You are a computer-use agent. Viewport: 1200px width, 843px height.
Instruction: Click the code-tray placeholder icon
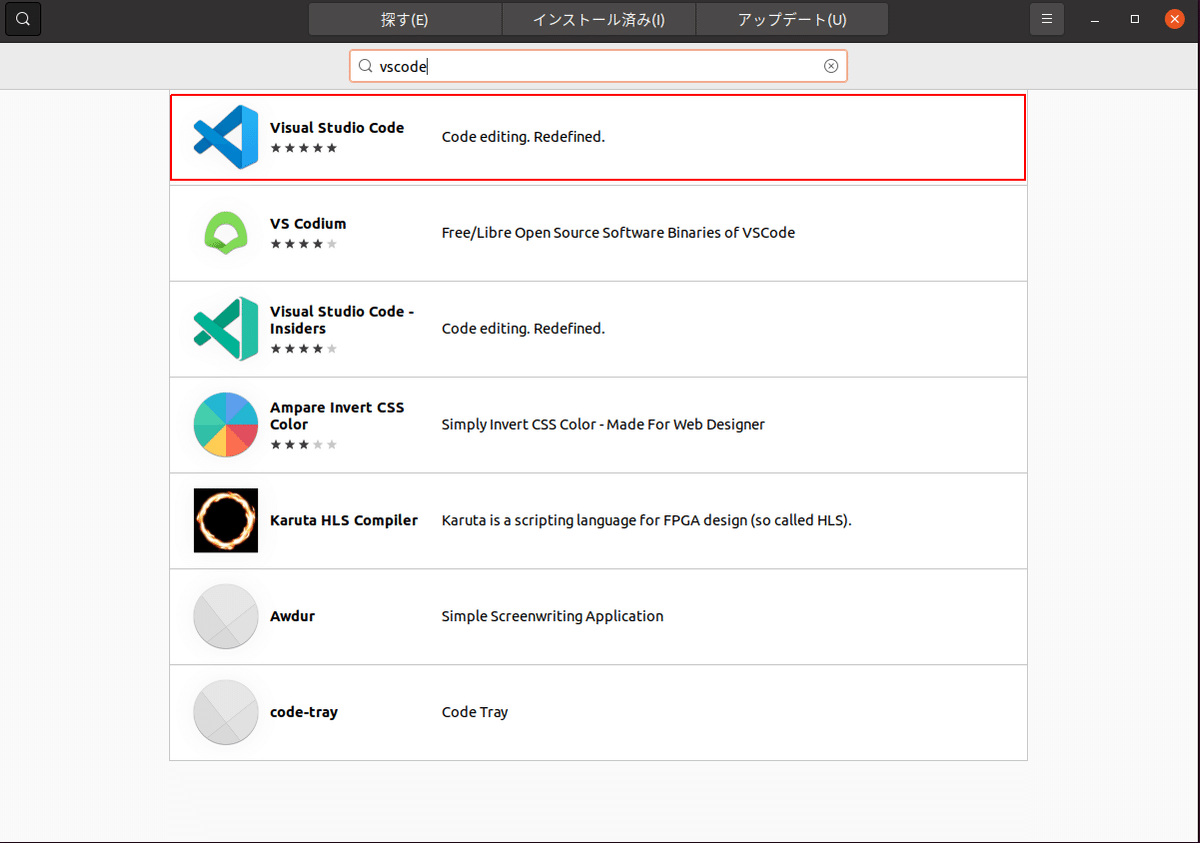pyautogui.click(x=226, y=712)
